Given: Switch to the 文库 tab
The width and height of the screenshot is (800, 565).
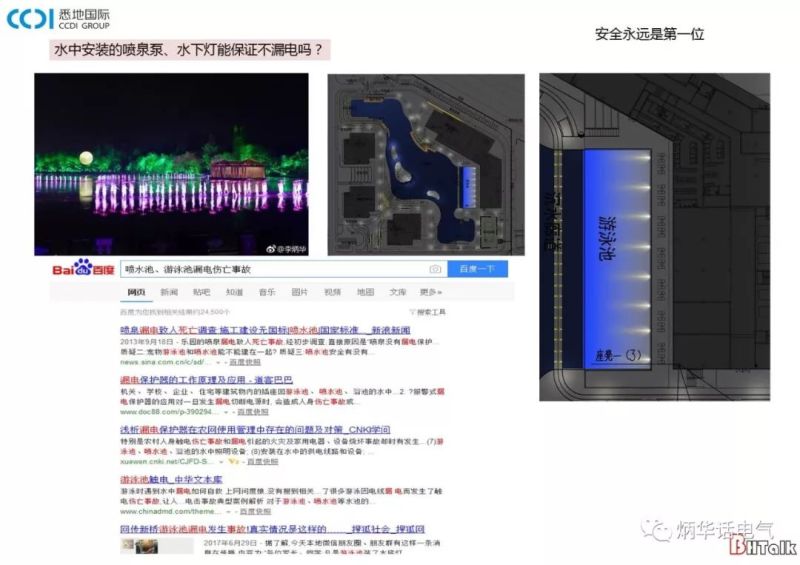Looking at the screenshot, I should 398,292.
